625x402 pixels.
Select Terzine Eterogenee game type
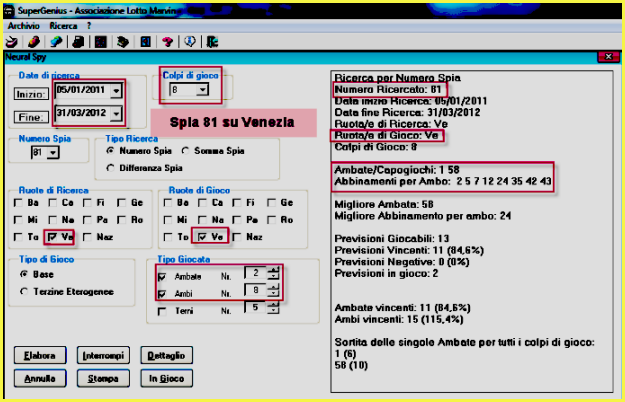coord(24,291)
